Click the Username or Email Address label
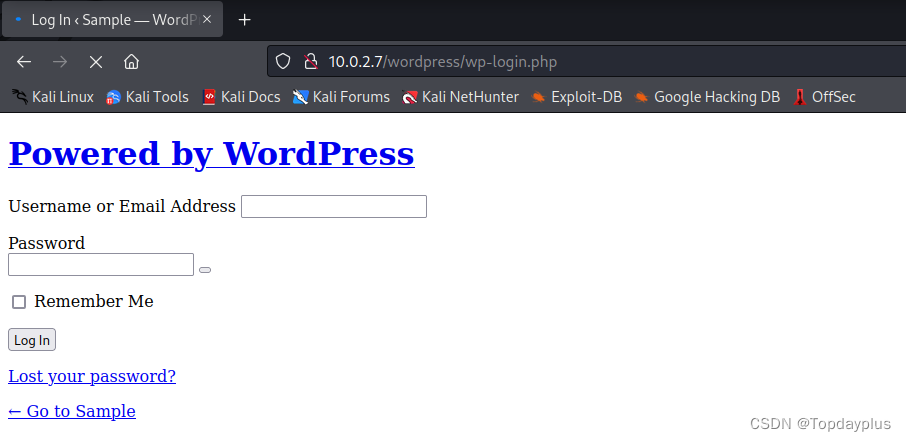 122,206
